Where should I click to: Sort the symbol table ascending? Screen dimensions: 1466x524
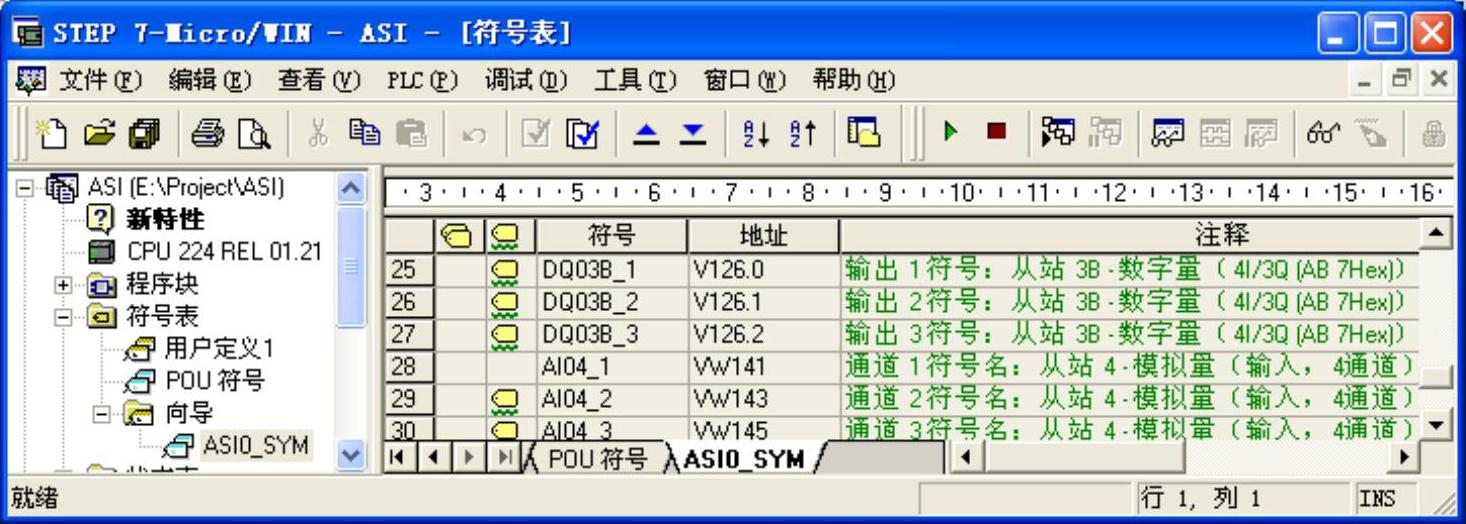[757, 132]
